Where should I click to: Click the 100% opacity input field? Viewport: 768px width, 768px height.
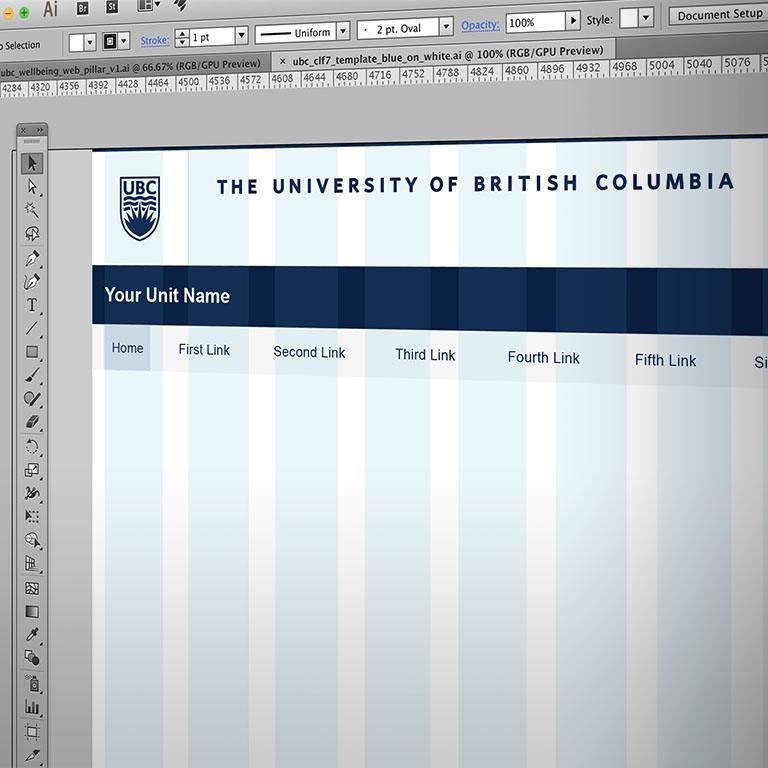coord(536,22)
